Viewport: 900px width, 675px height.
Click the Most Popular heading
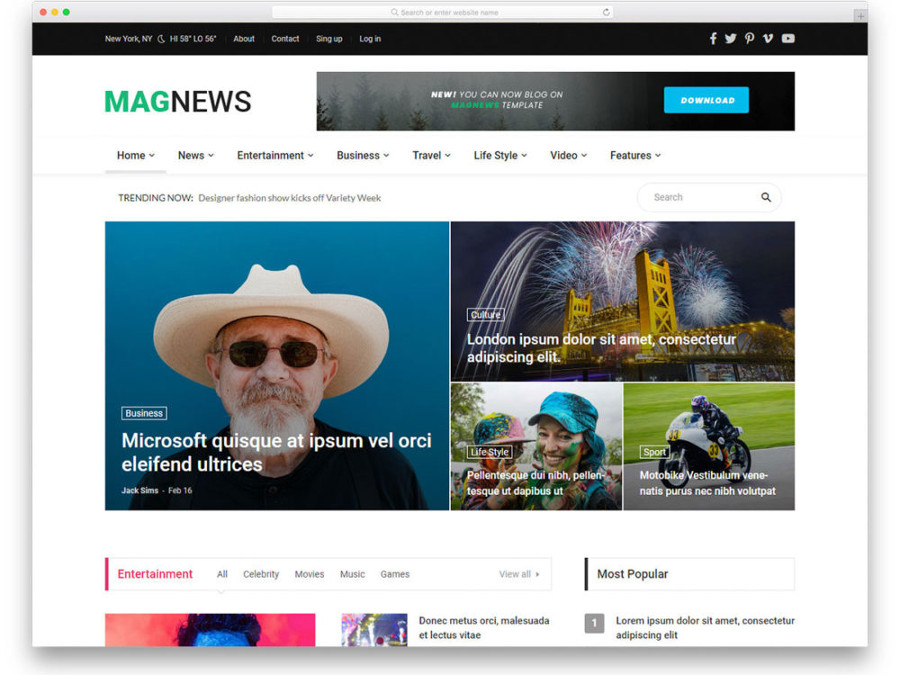[633, 574]
